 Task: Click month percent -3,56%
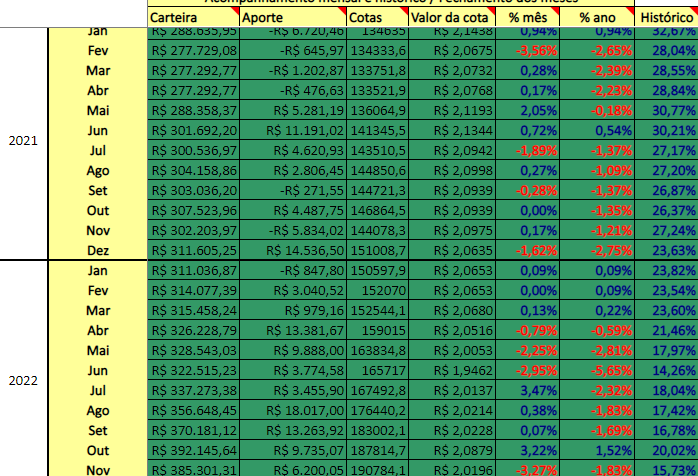(528, 51)
